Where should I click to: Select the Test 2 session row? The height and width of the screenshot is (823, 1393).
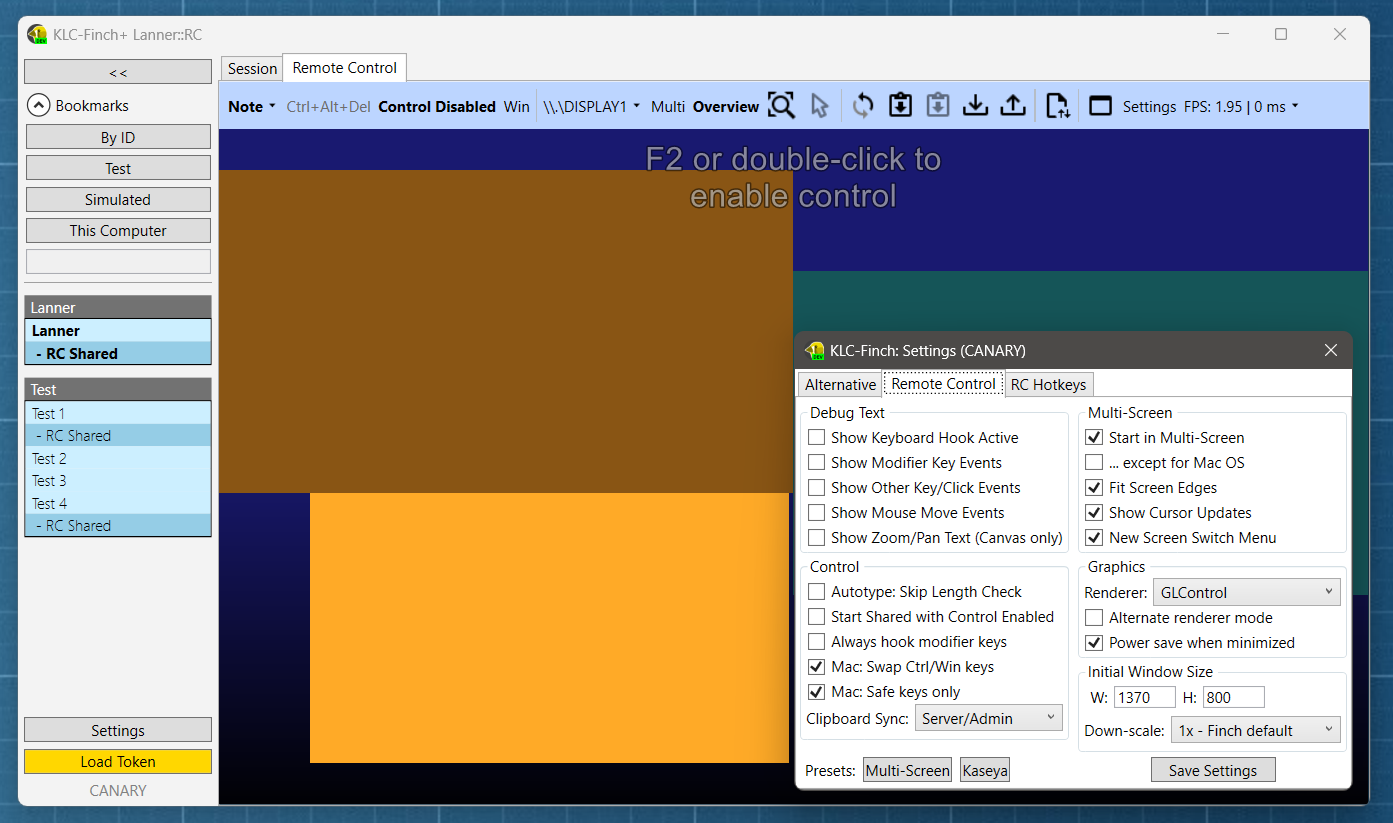(118, 458)
